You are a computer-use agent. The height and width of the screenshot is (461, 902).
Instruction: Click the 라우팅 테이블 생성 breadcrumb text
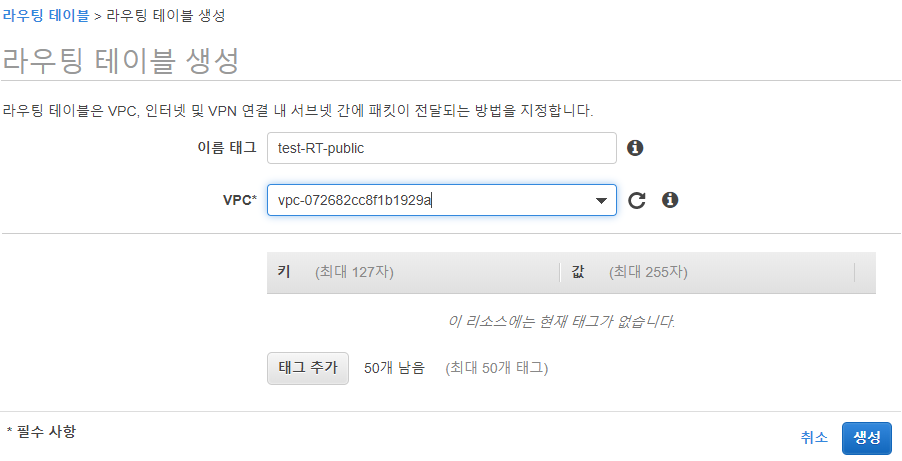166,16
